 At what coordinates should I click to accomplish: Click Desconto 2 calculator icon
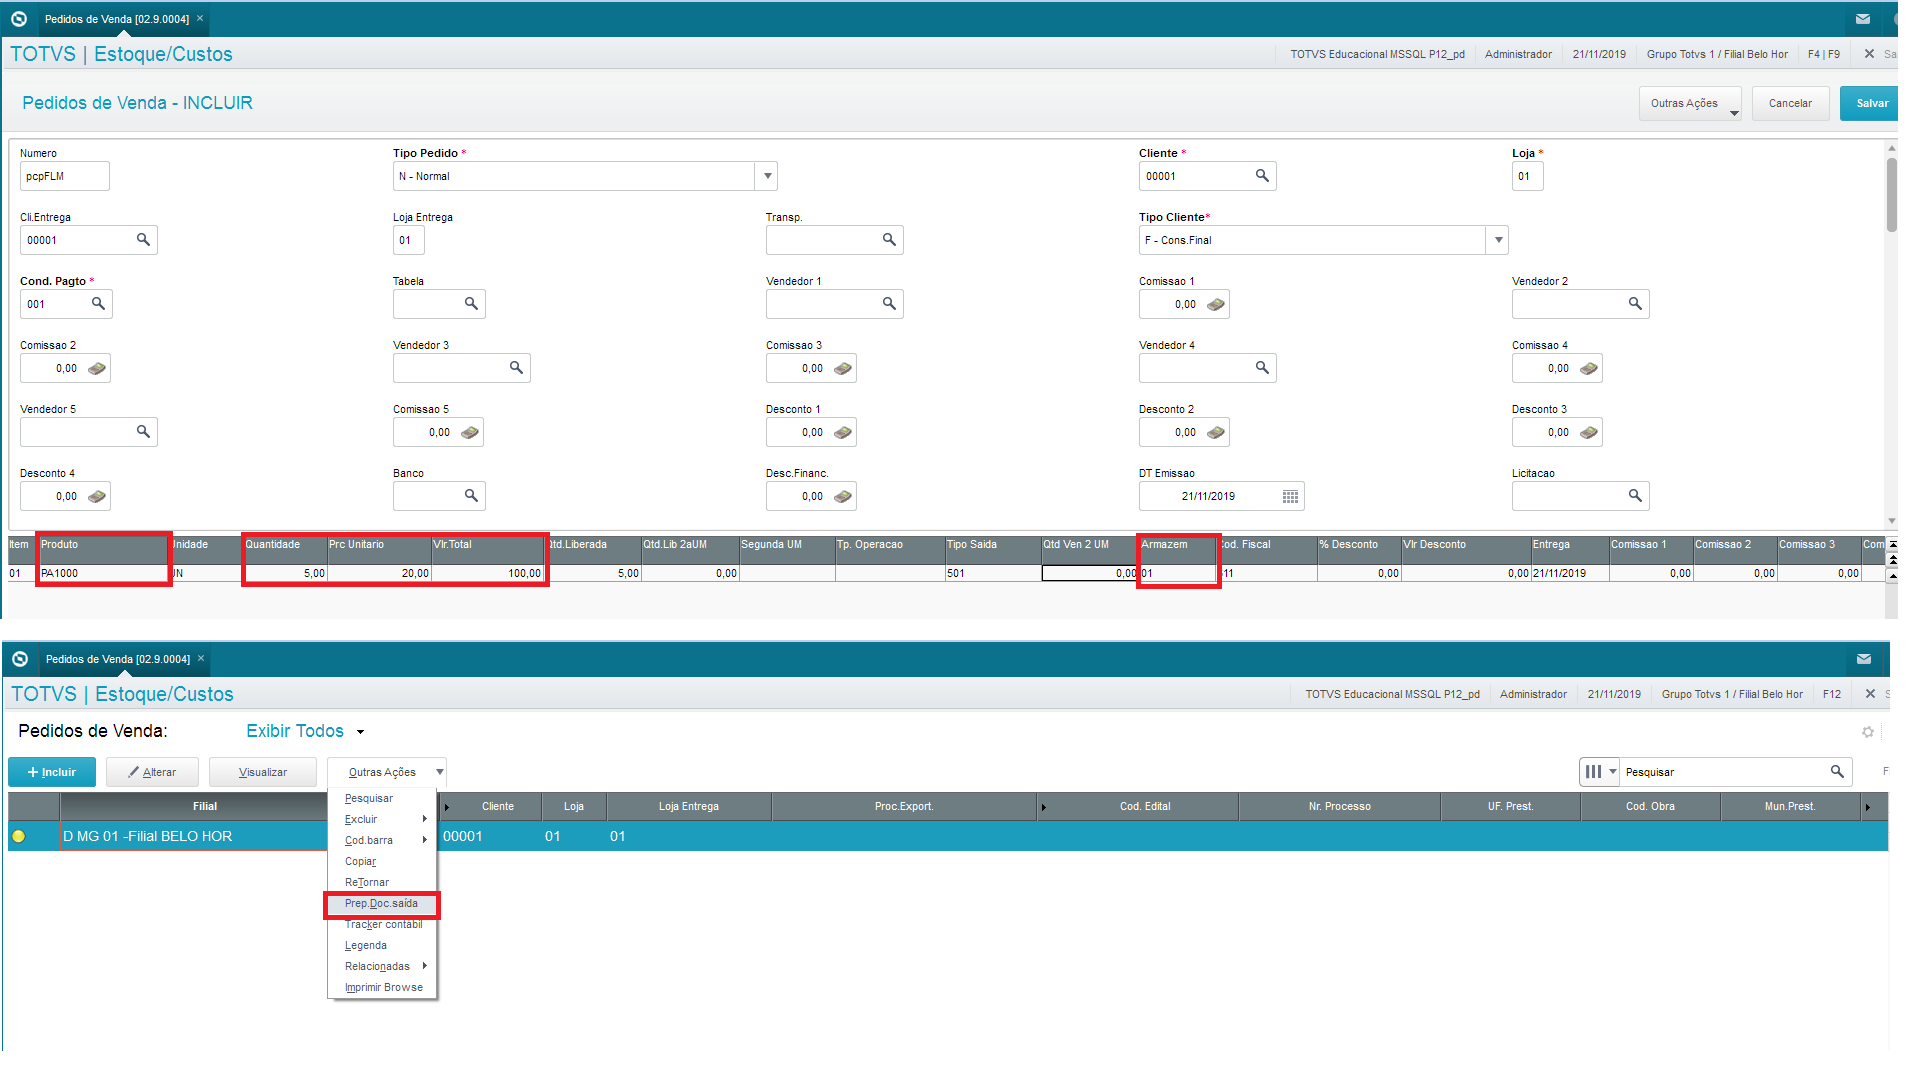click(1216, 433)
